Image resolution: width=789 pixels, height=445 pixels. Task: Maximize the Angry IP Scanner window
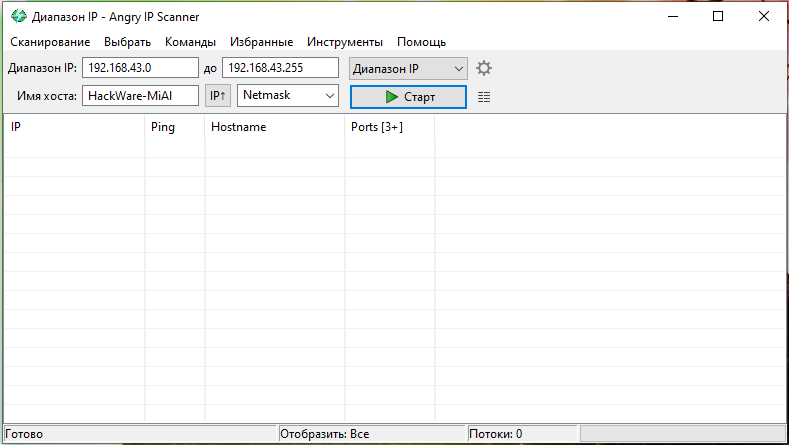(718, 17)
